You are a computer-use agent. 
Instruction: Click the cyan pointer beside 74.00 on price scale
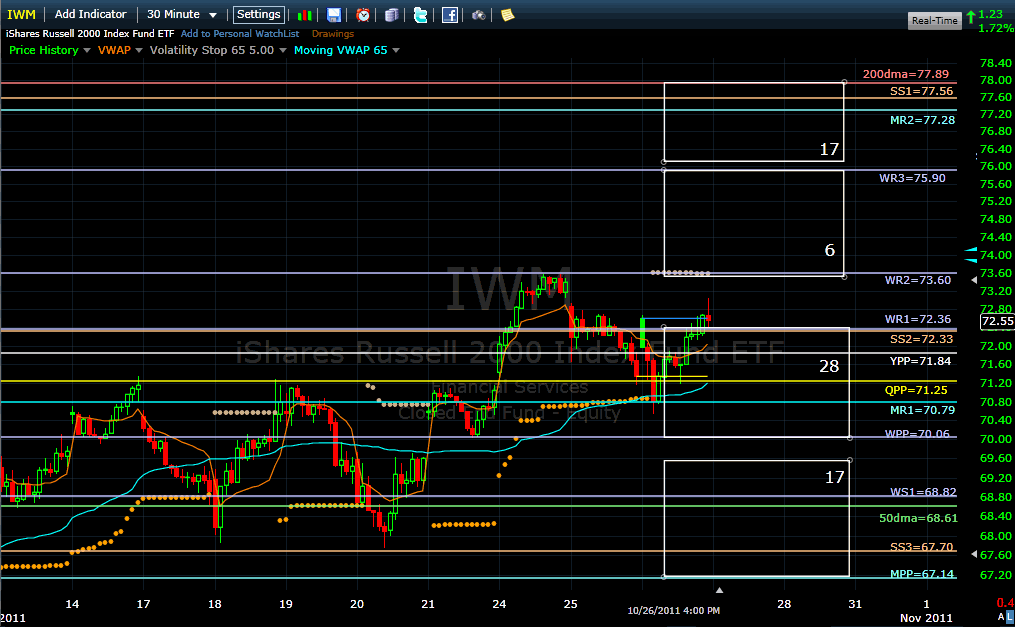pyautogui.click(x=970, y=255)
